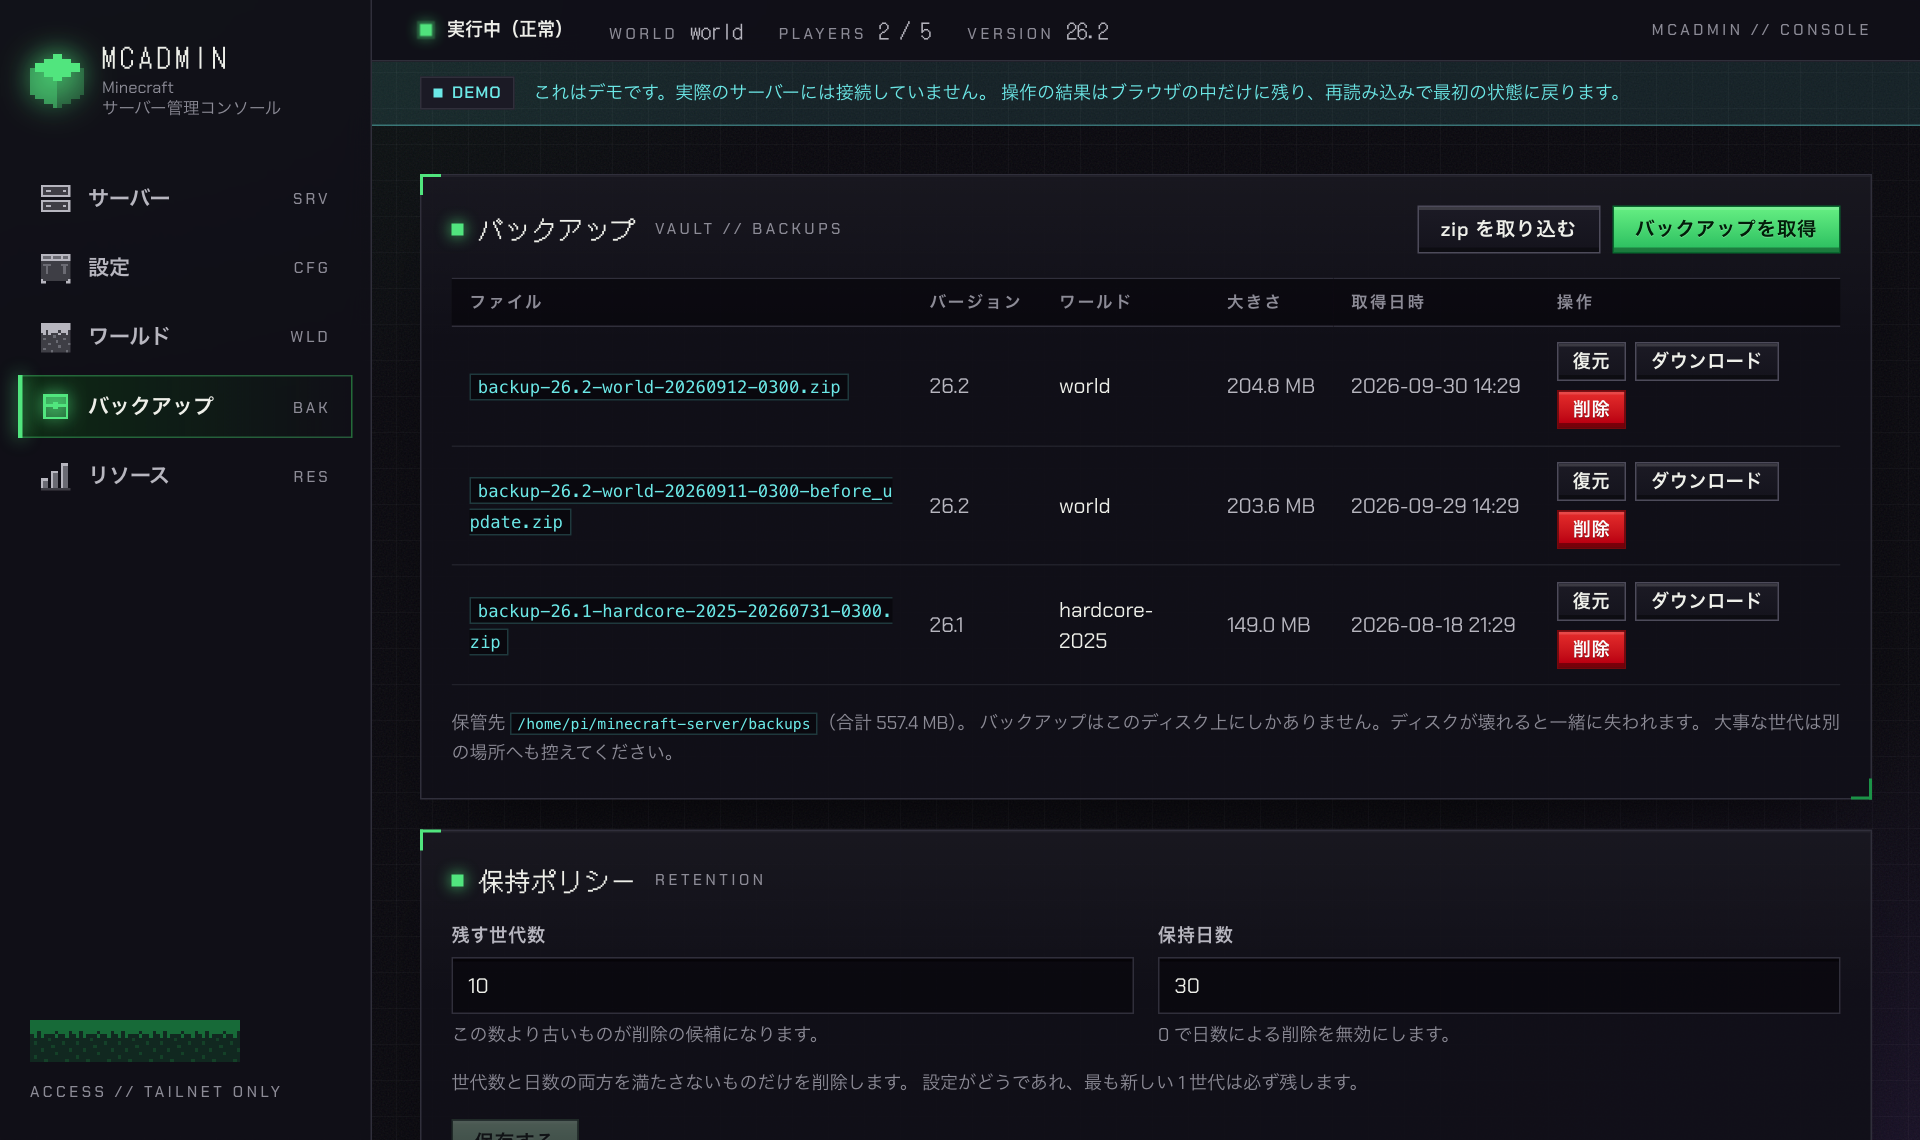Click the green MCADMIN cube logo
Screen dimensions: 1920x1140
[x=56, y=80]
